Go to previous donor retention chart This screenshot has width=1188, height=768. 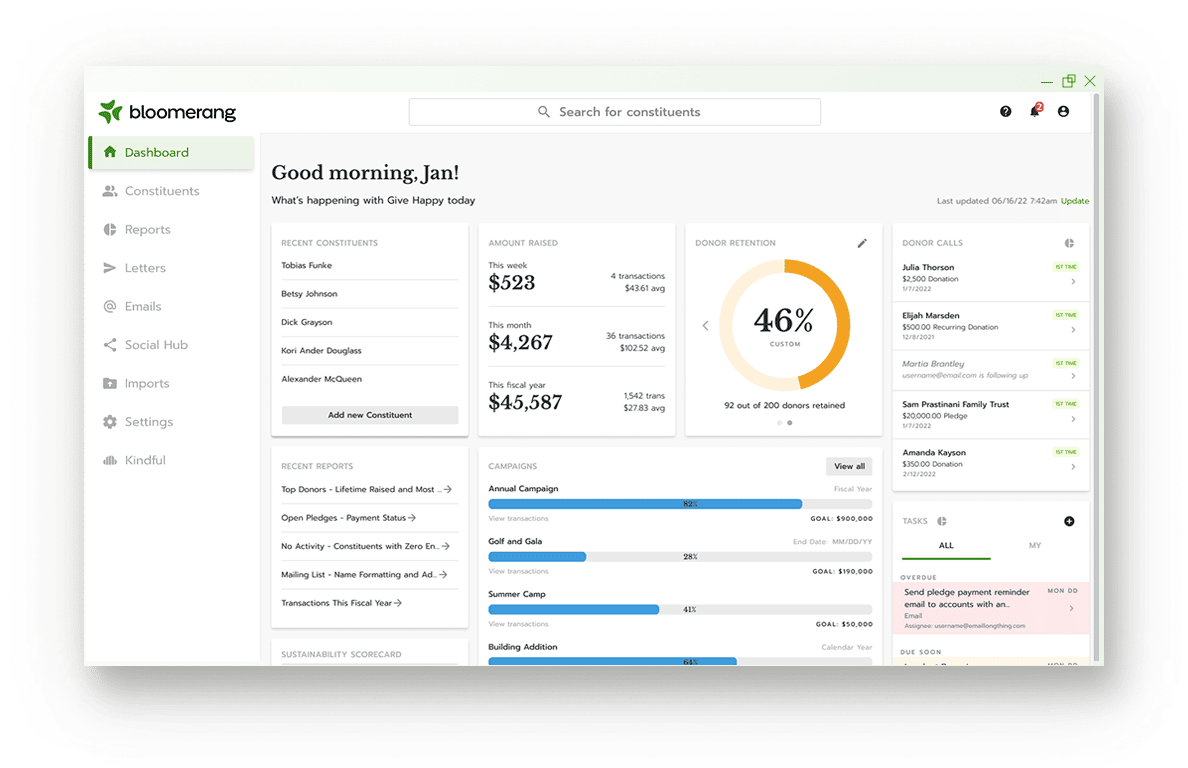pos(705,325)
